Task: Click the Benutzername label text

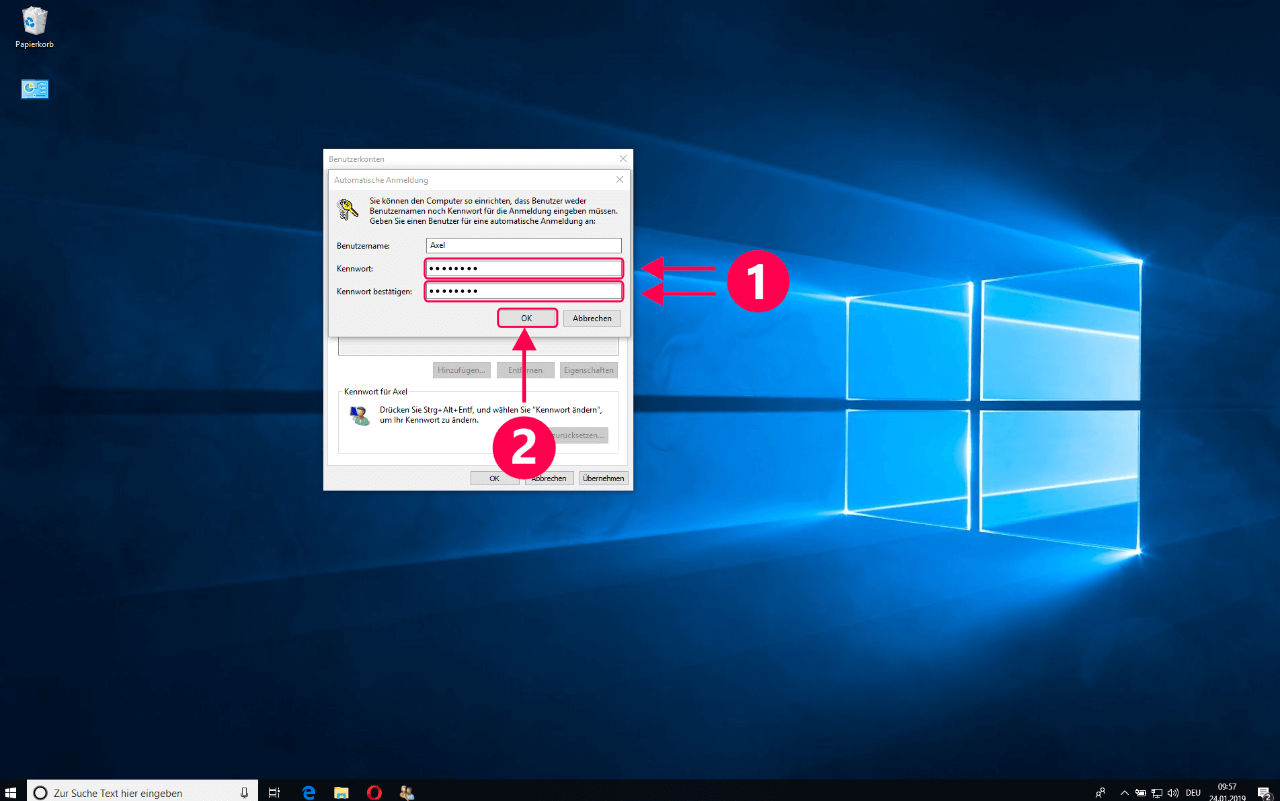Action: (363, 245)
